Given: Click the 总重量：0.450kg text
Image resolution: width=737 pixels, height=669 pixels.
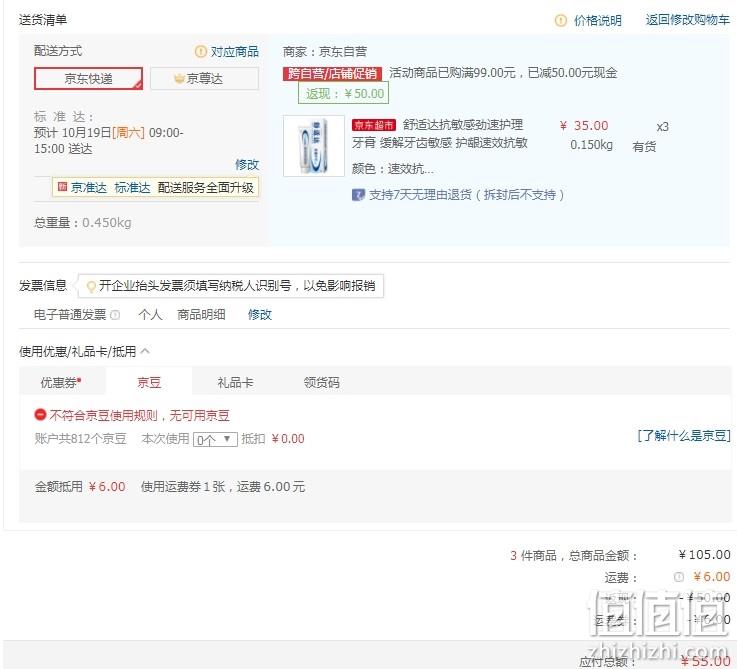Looking at the screenshot, I should point(83,222).
